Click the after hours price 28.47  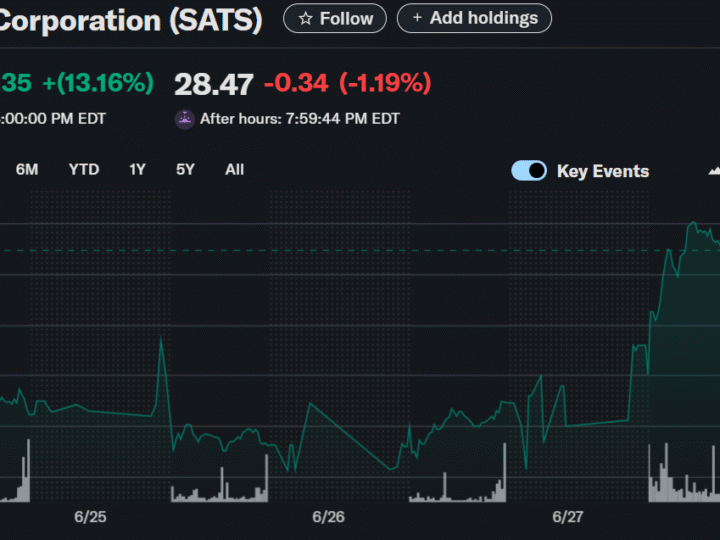pos(214,84)
